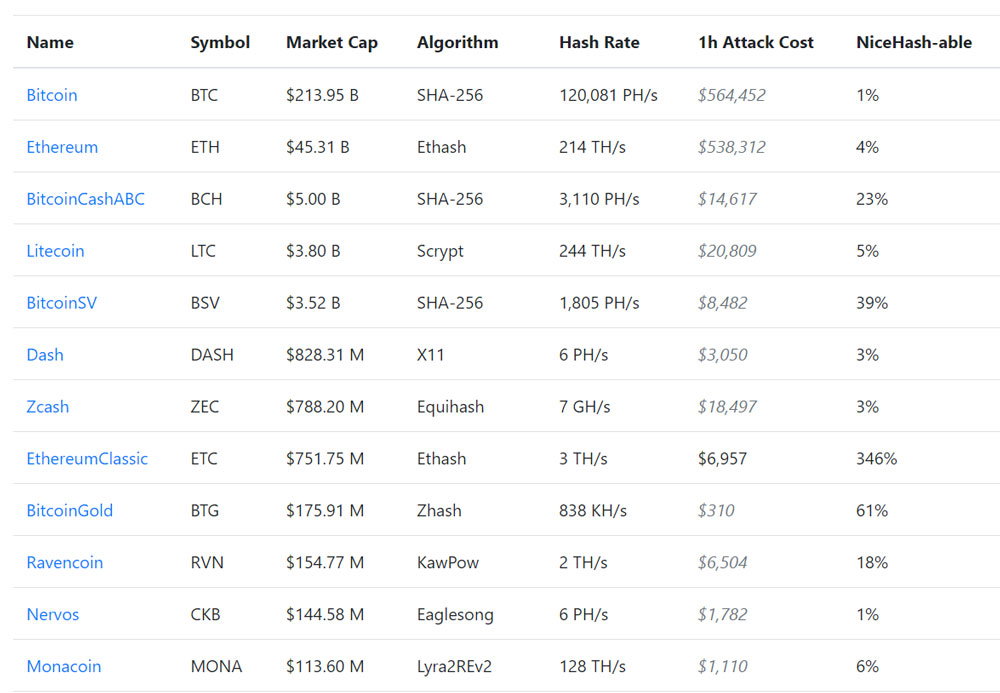Open the Bitcoin link
Screen dimensions: 1000x693
point(52,95)
